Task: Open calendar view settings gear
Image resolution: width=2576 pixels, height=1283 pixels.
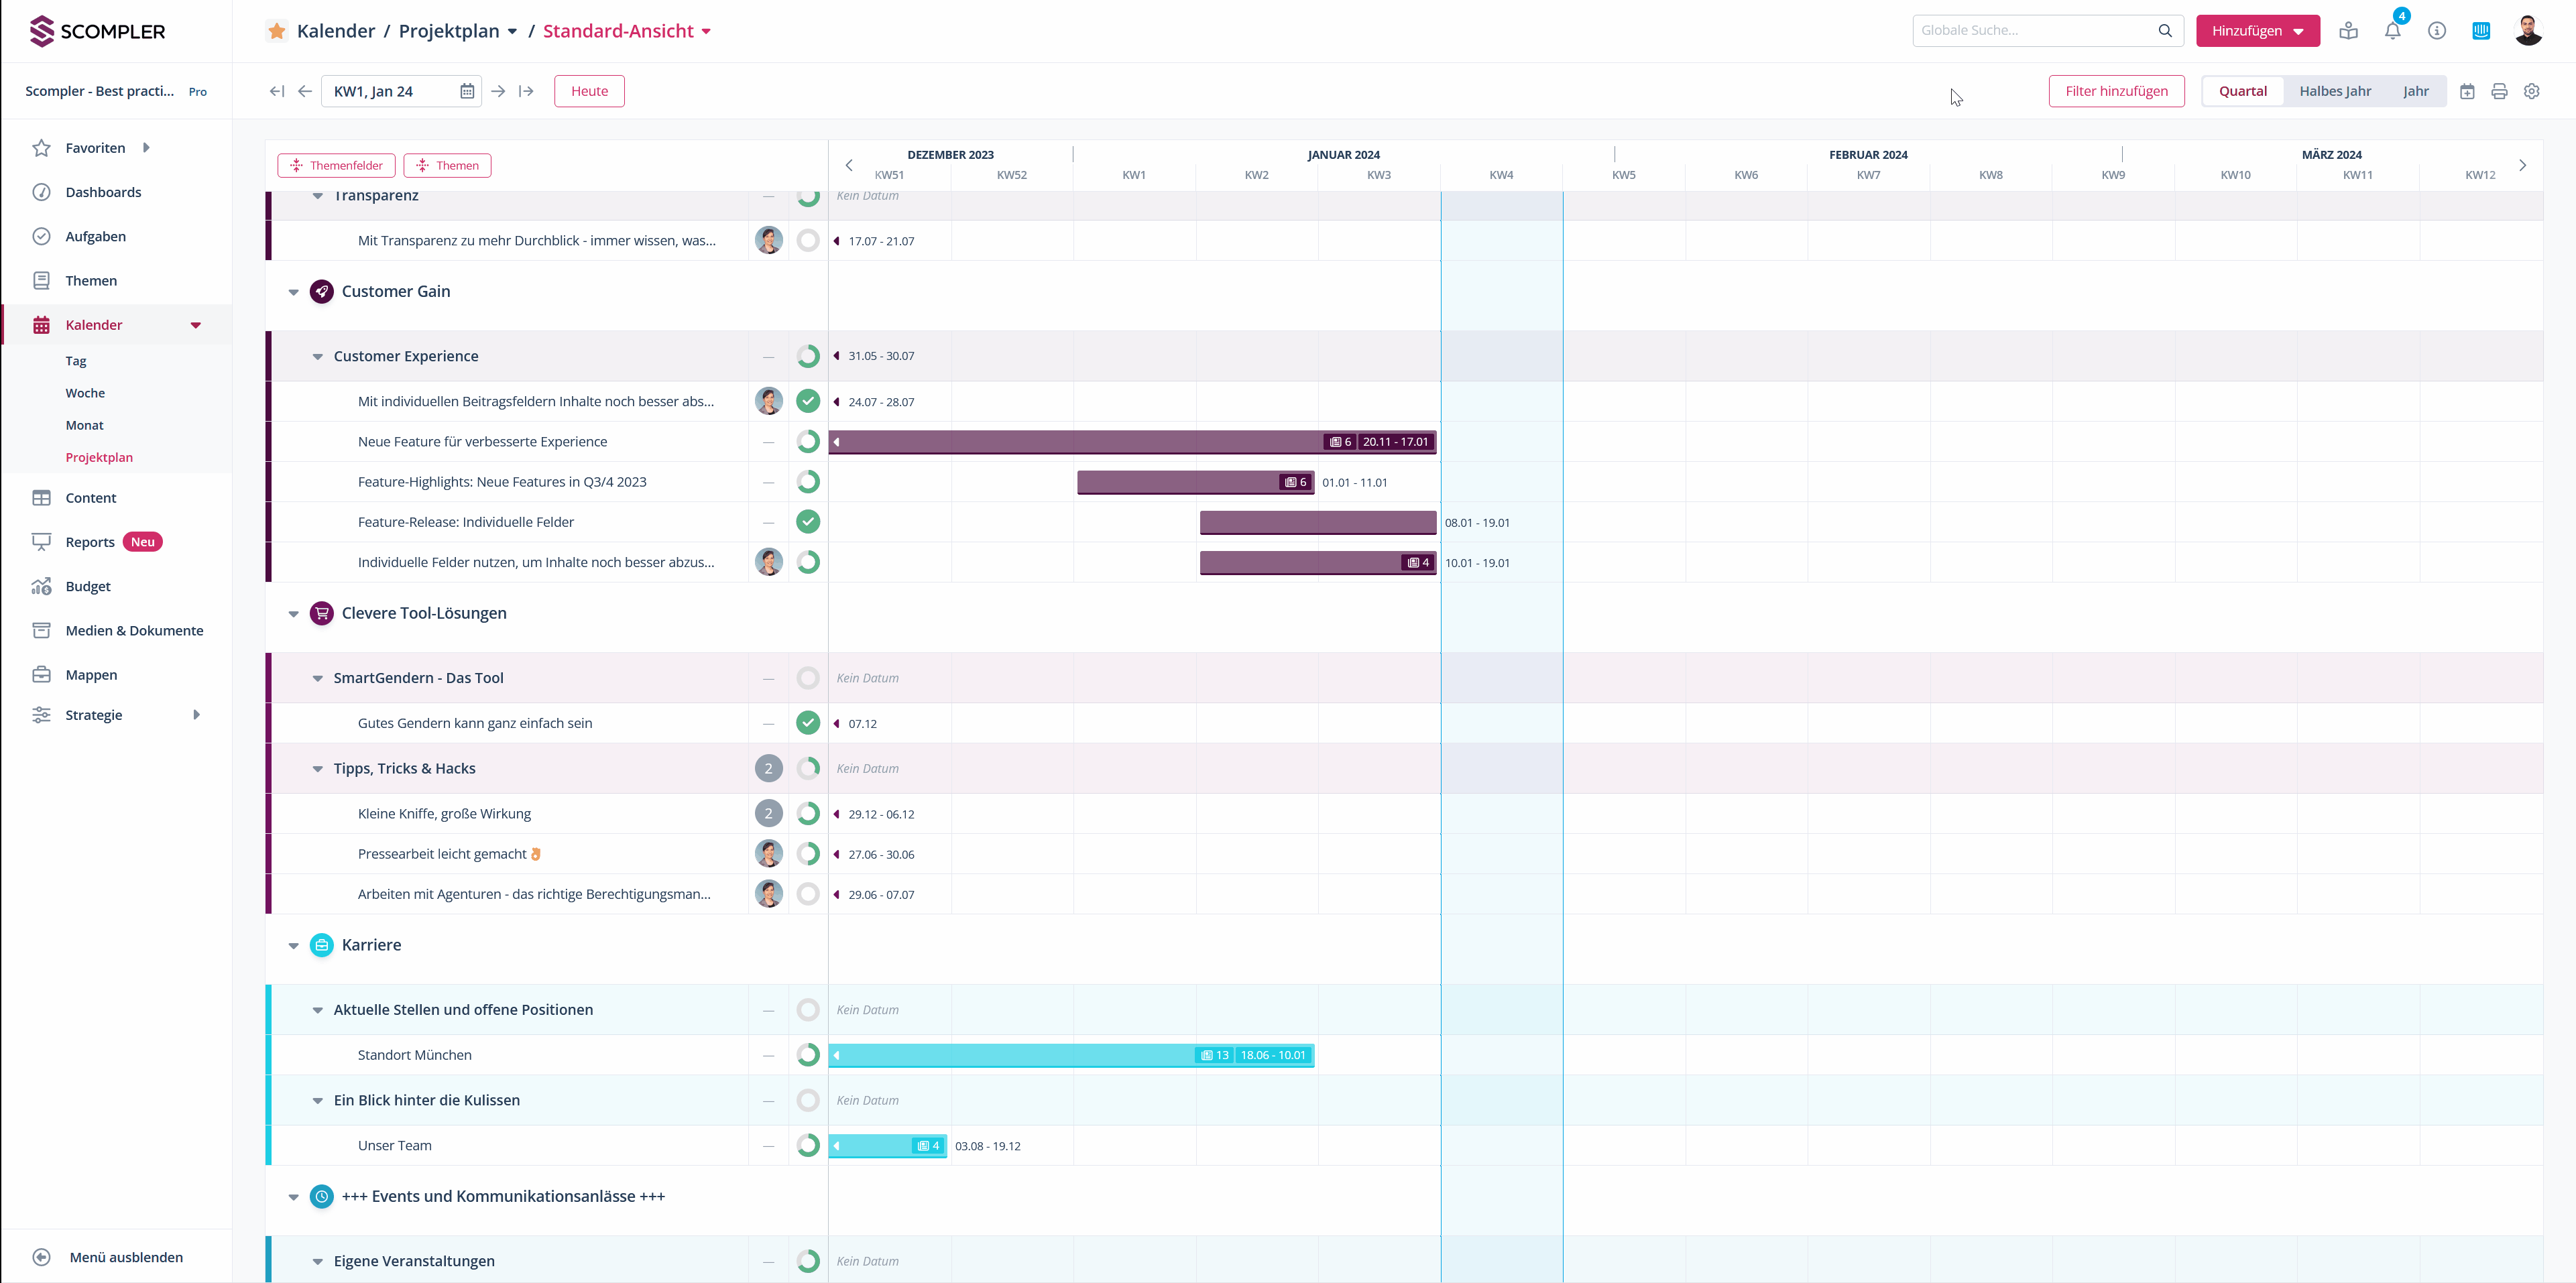Action: click(x=2531, y=91)
